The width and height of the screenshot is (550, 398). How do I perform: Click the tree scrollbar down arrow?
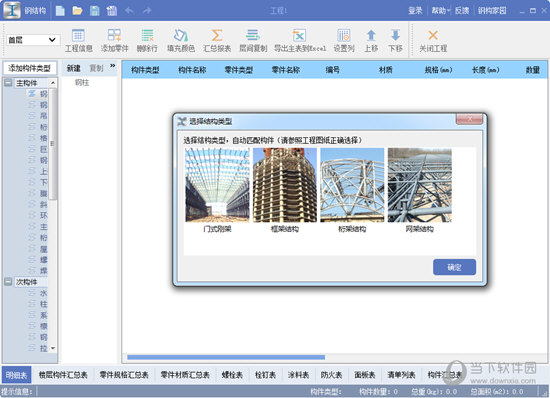(x=53, y=348)
